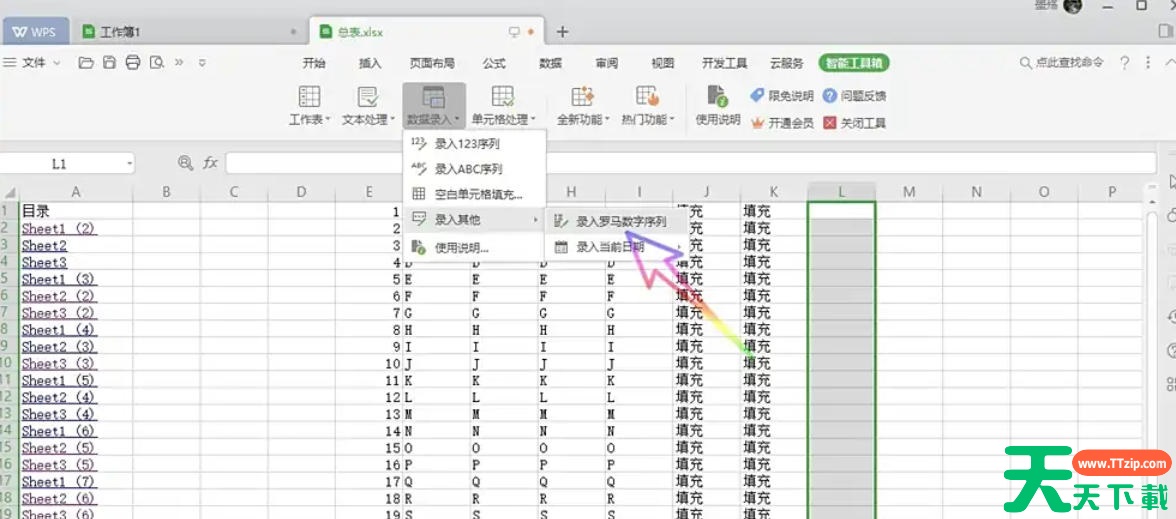Select 录入罗马数字序列 from submenu
Image resolution: width=1176 pixels, height=519 pixels.
620,221
